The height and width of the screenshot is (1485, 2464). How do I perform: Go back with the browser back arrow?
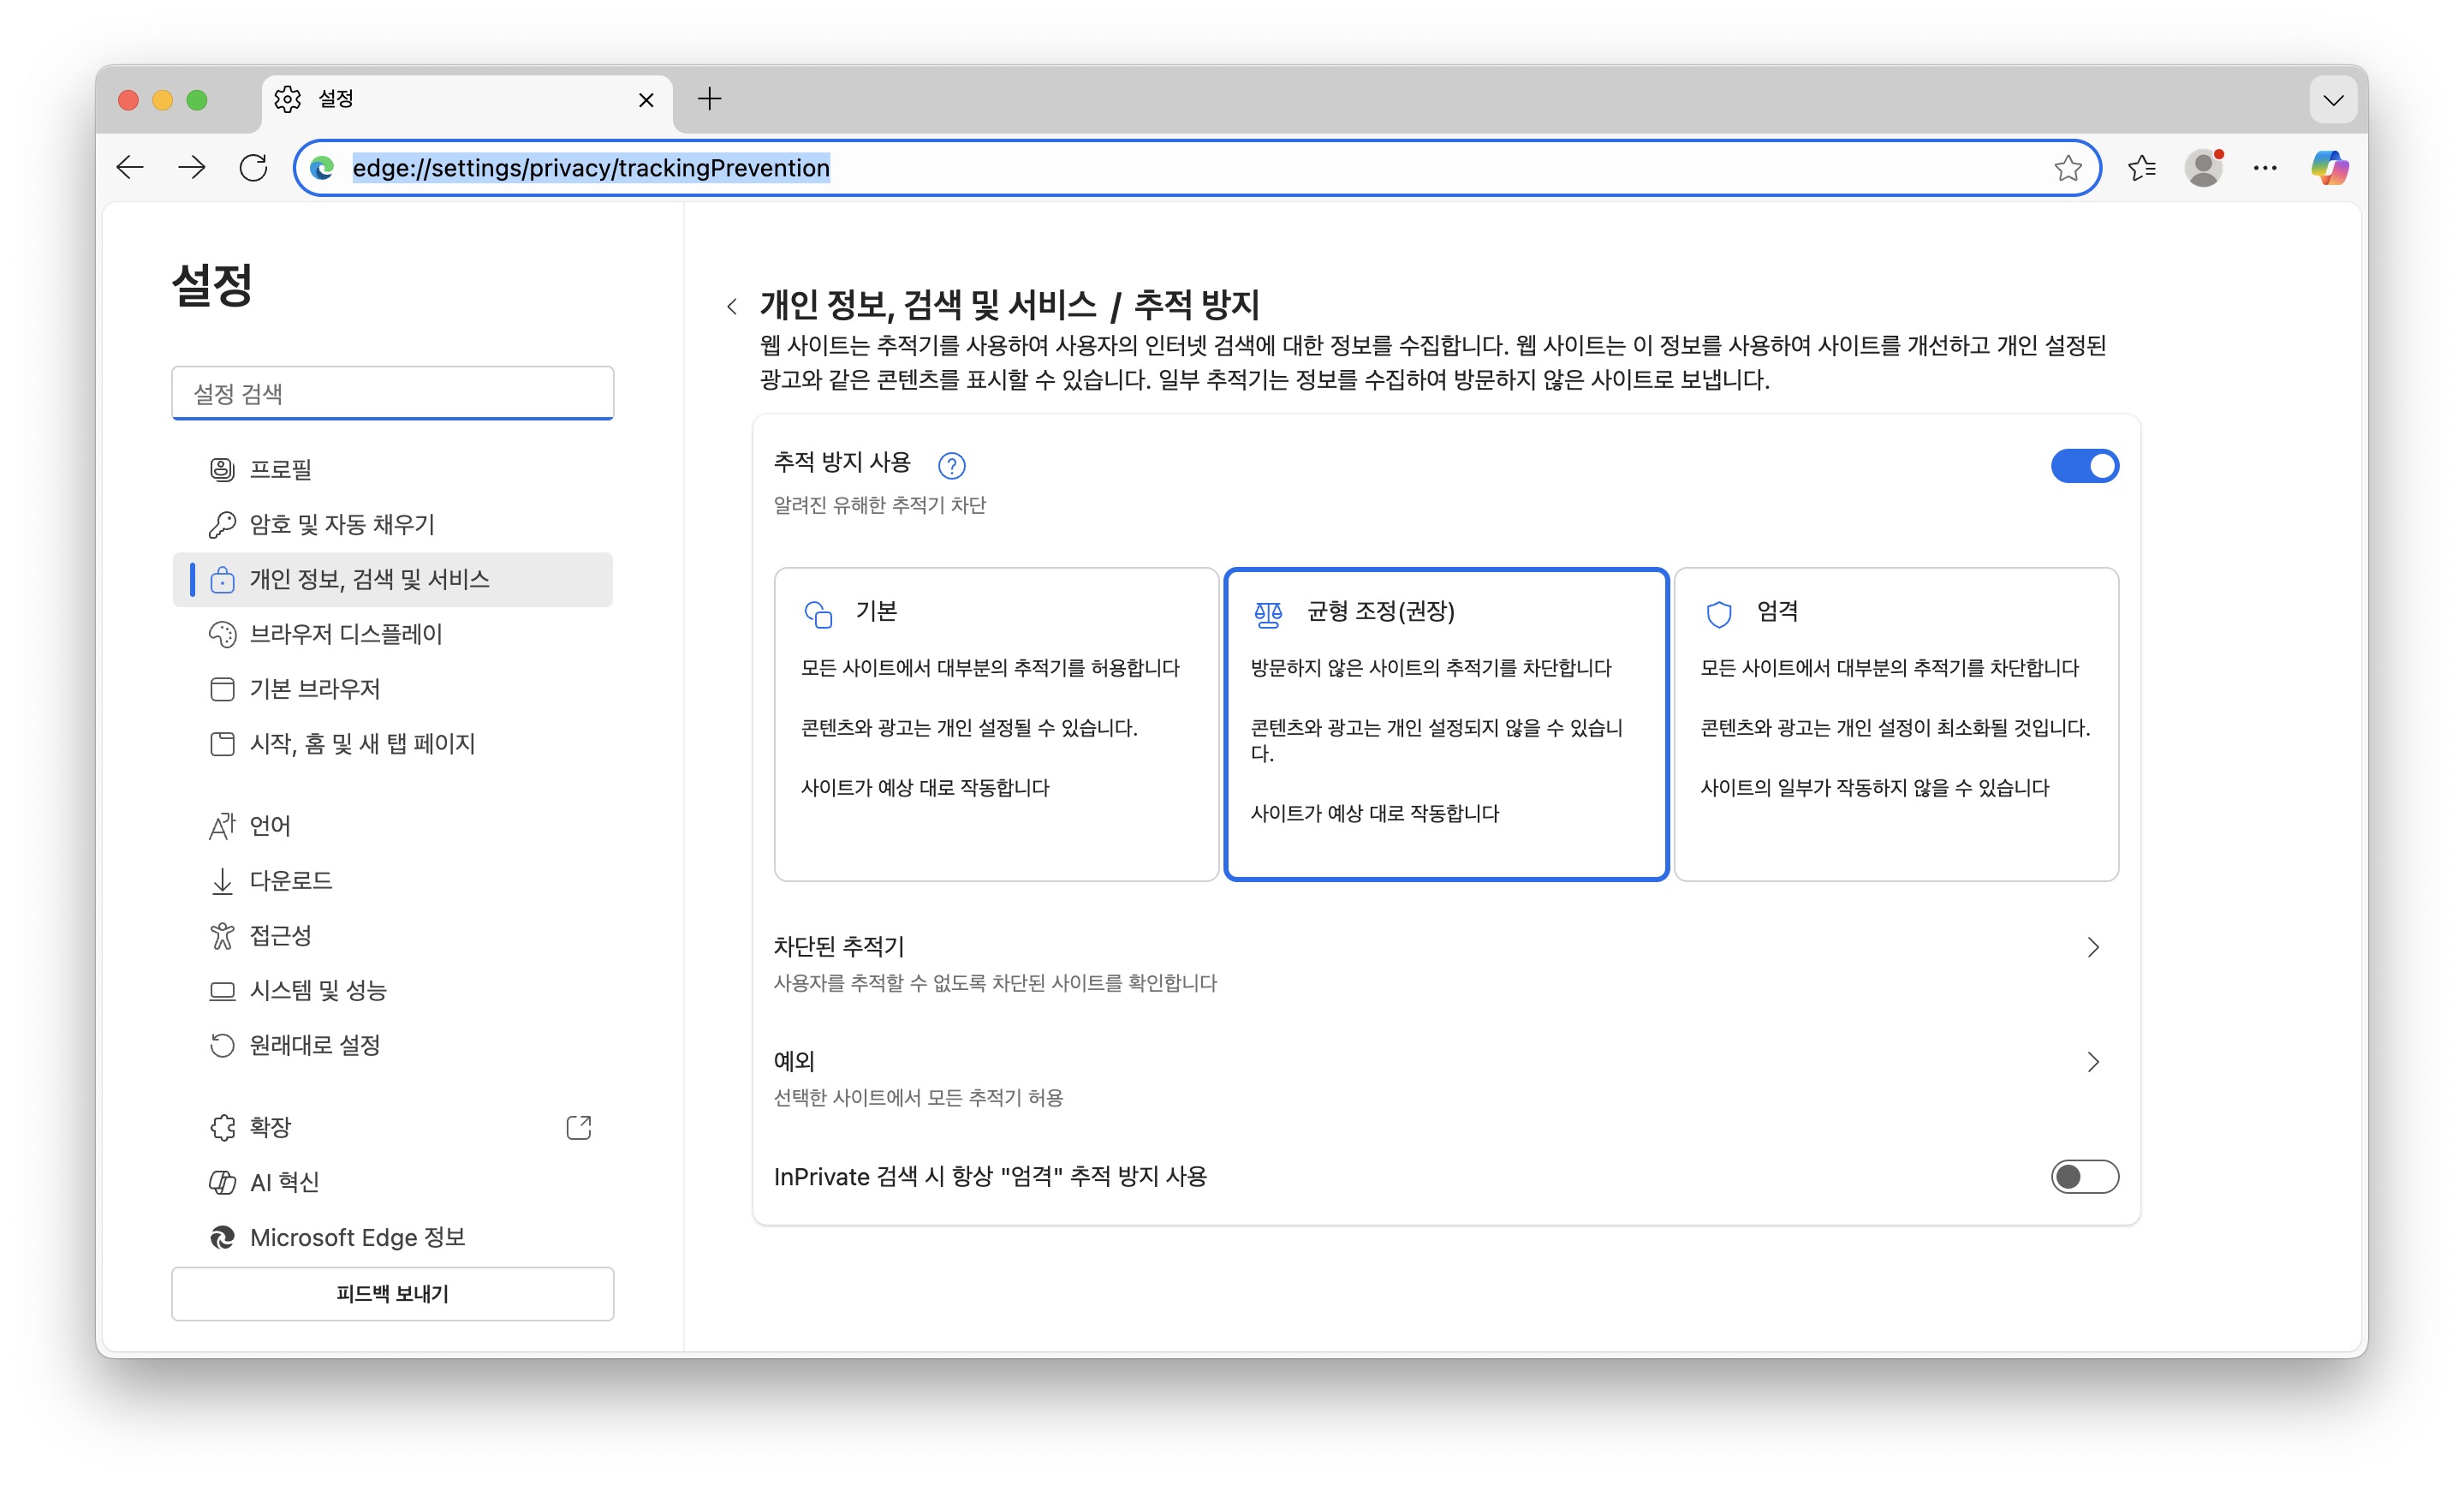[x=130, y=167]
